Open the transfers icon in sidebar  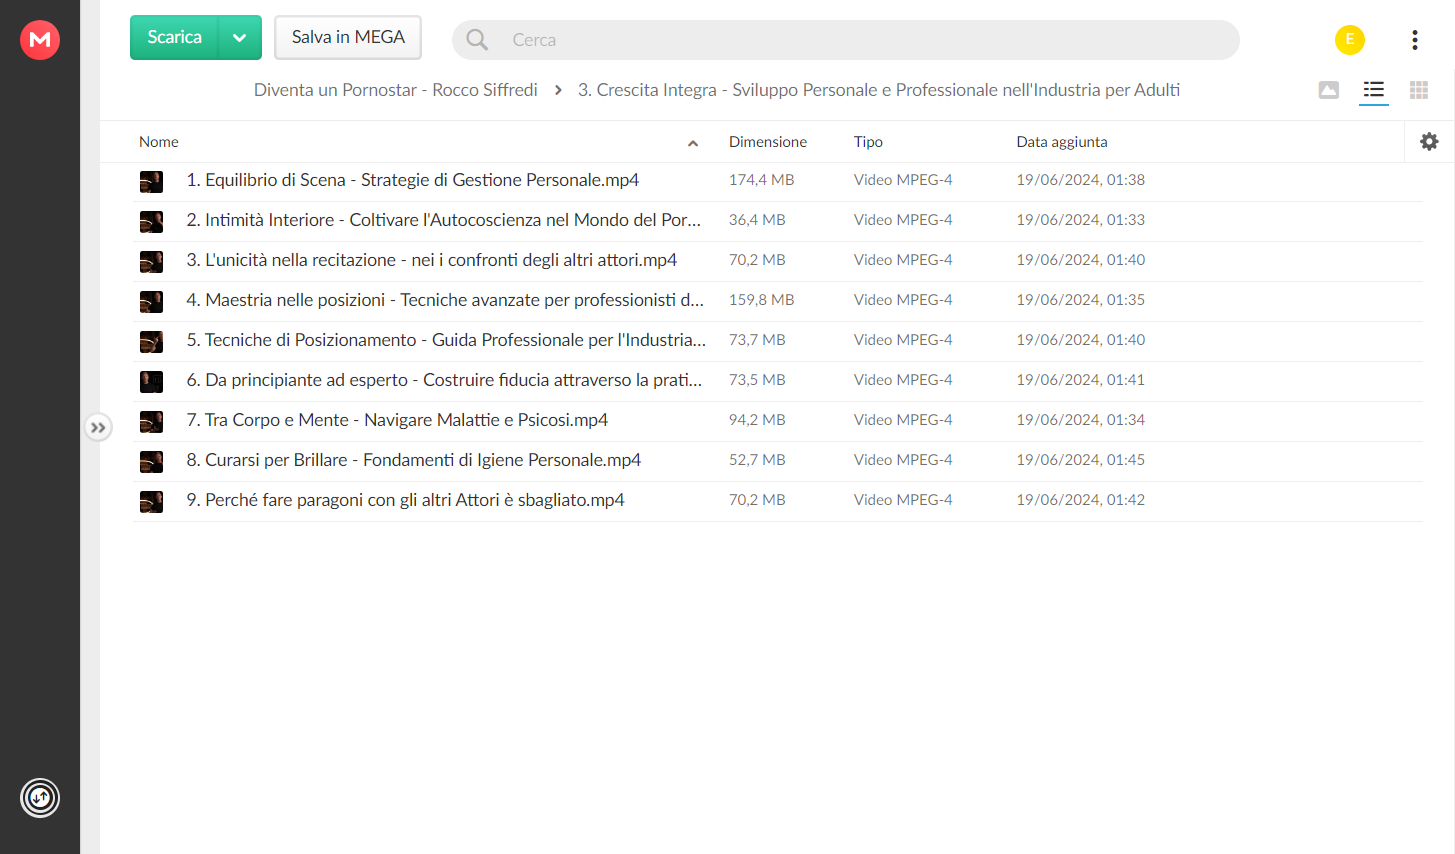pos(40,798)
